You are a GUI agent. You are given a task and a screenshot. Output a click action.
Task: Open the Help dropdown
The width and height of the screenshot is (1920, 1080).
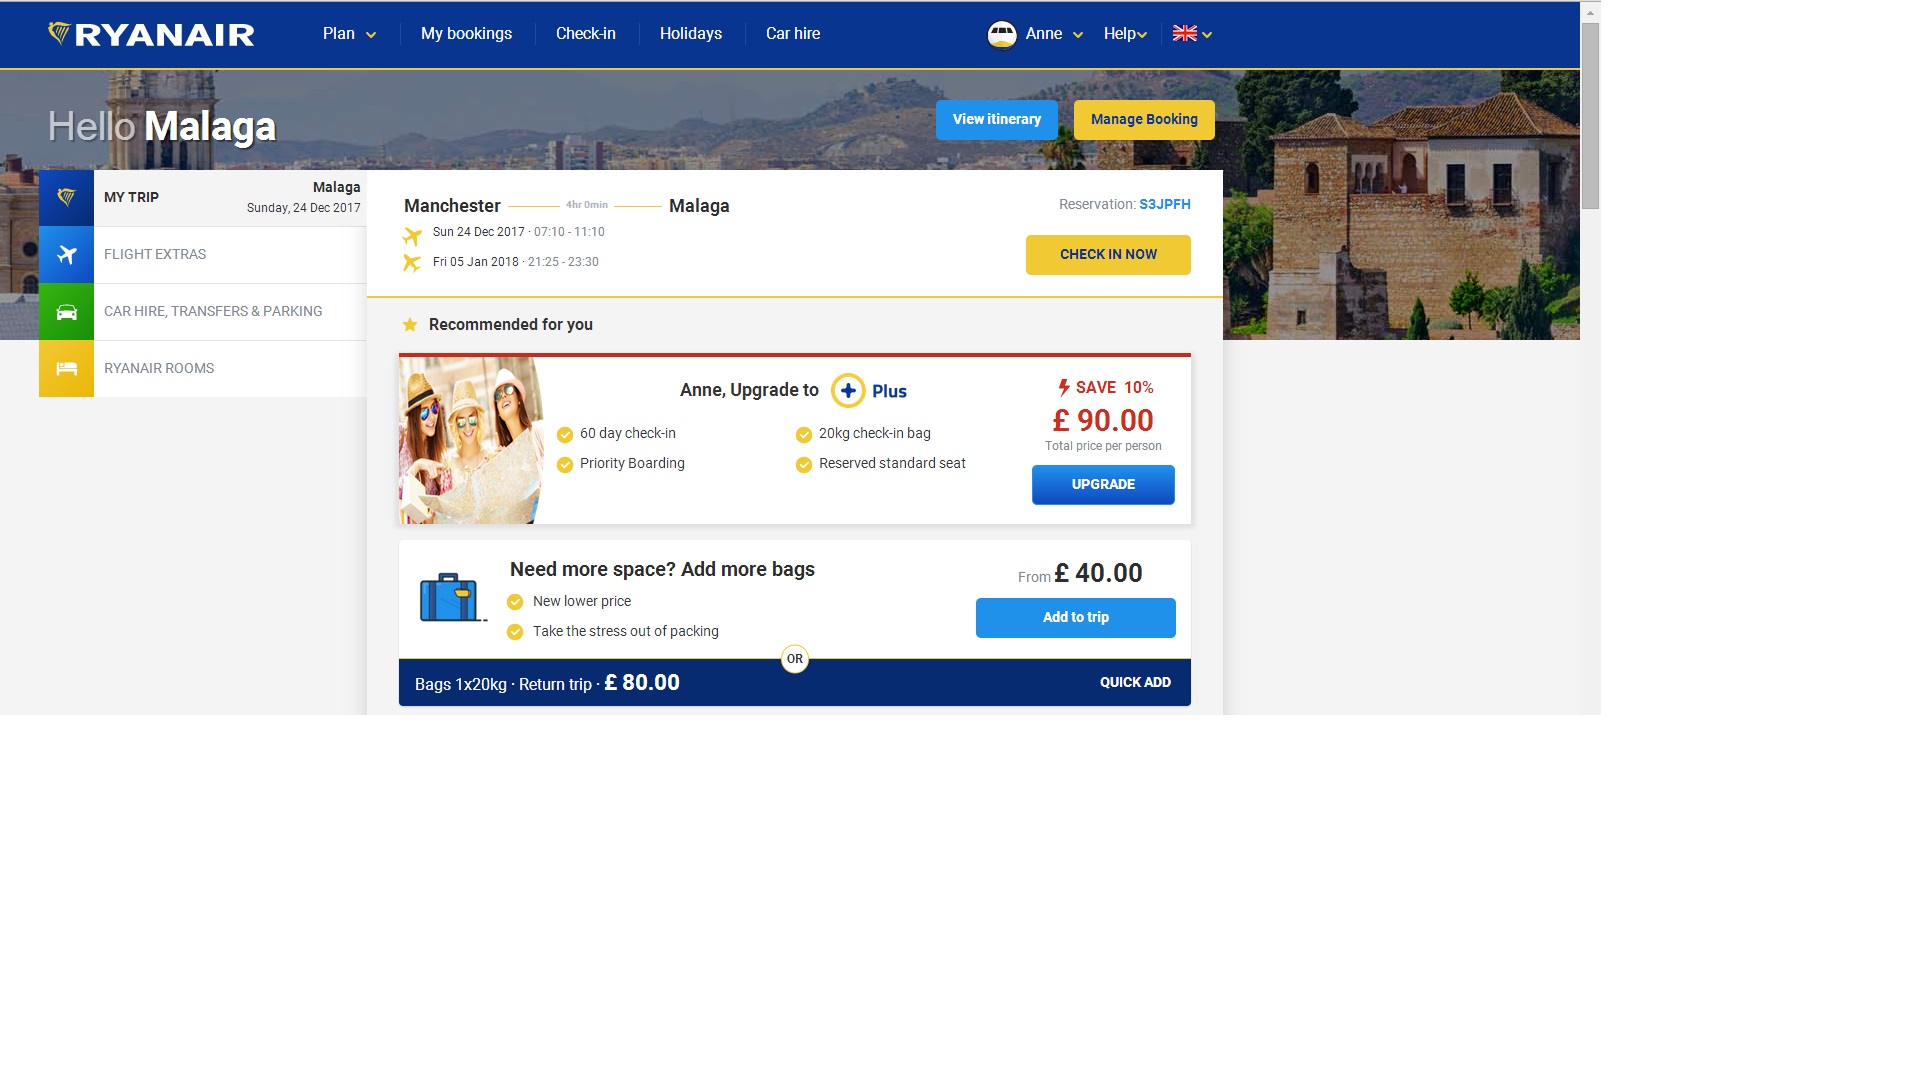tap(1125, 34)
